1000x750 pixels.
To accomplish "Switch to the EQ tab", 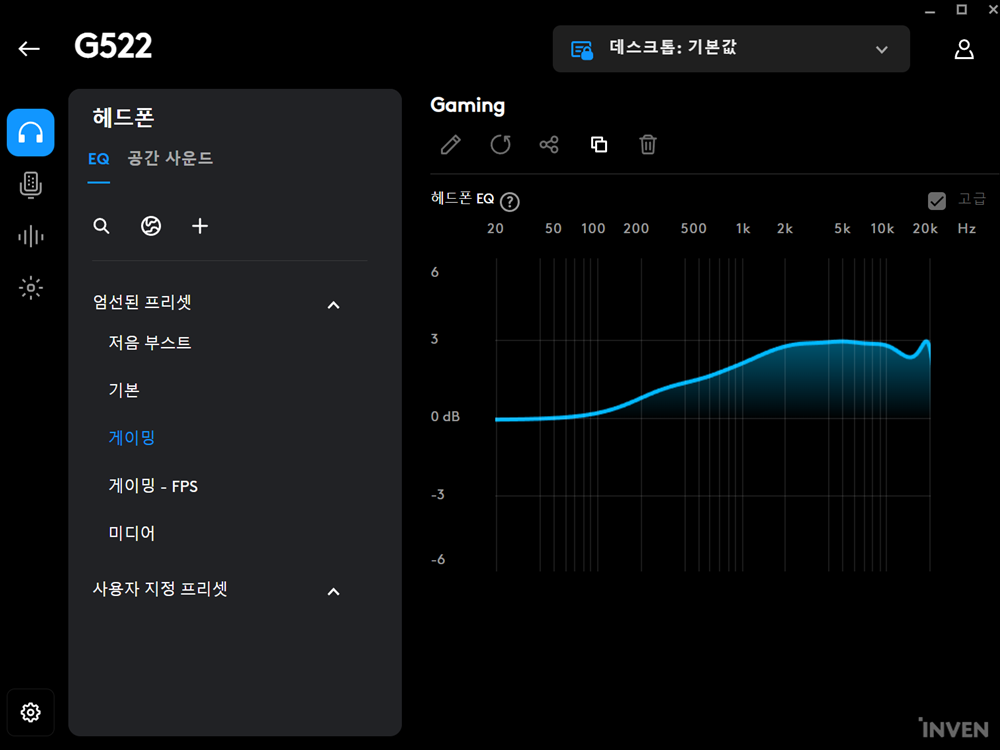I will point(99,158).
